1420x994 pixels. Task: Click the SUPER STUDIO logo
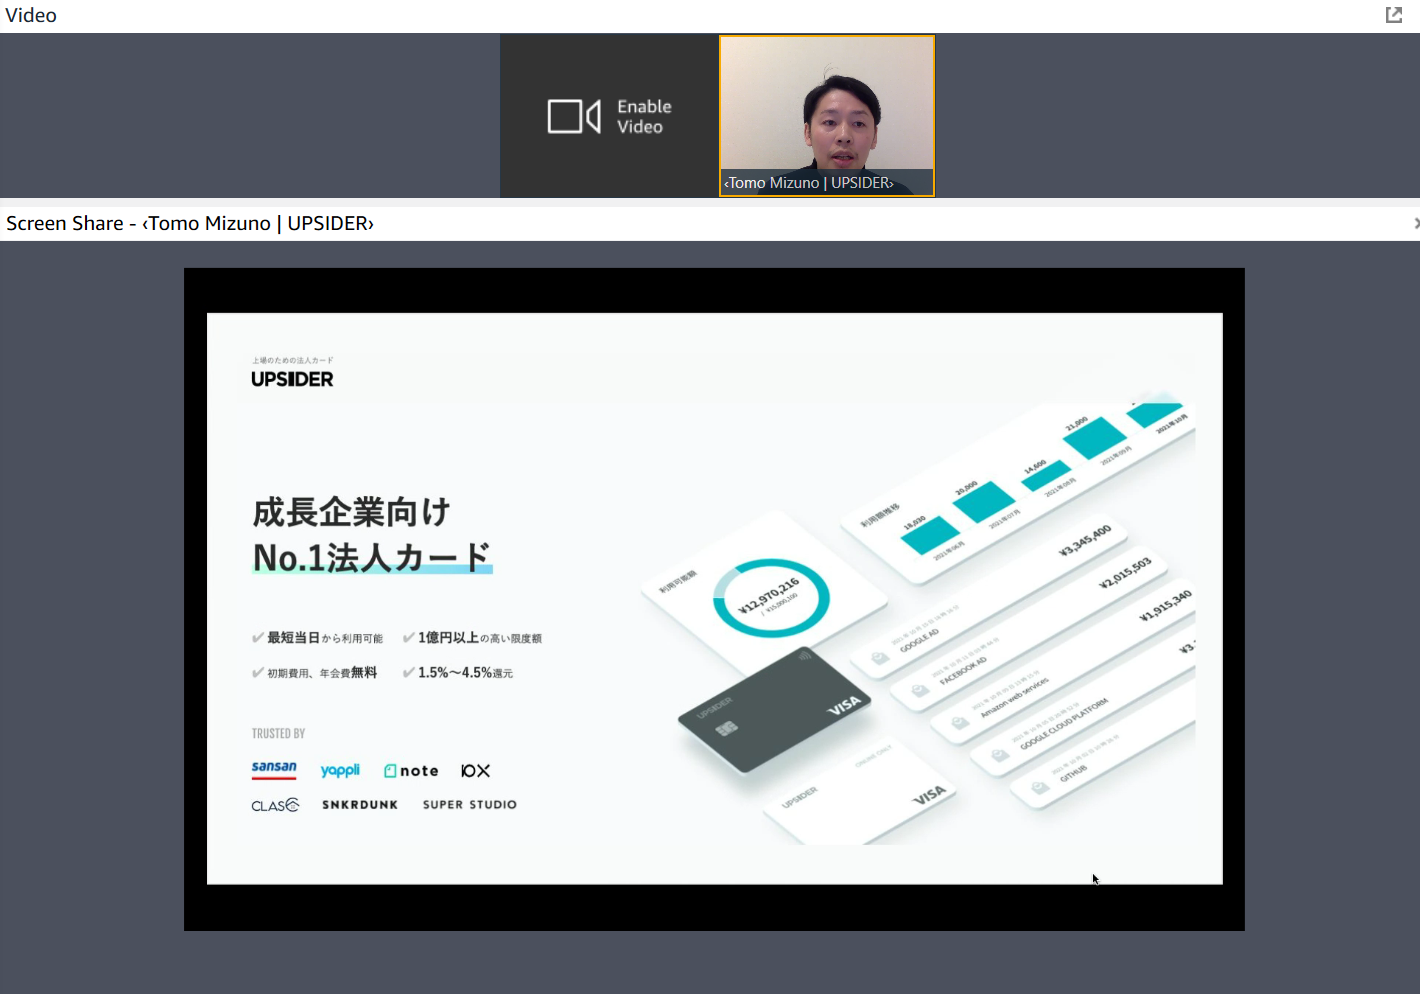pos(470,805)
